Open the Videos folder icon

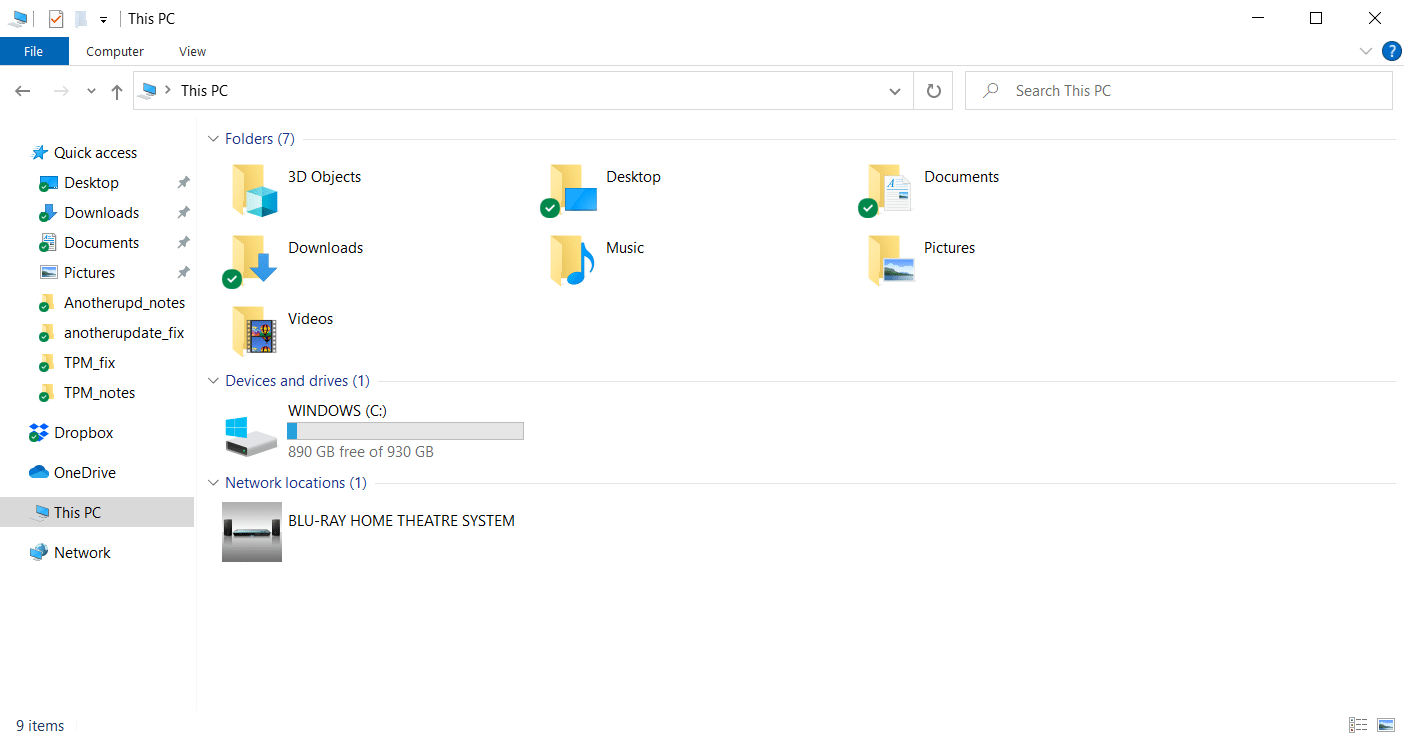254,332
